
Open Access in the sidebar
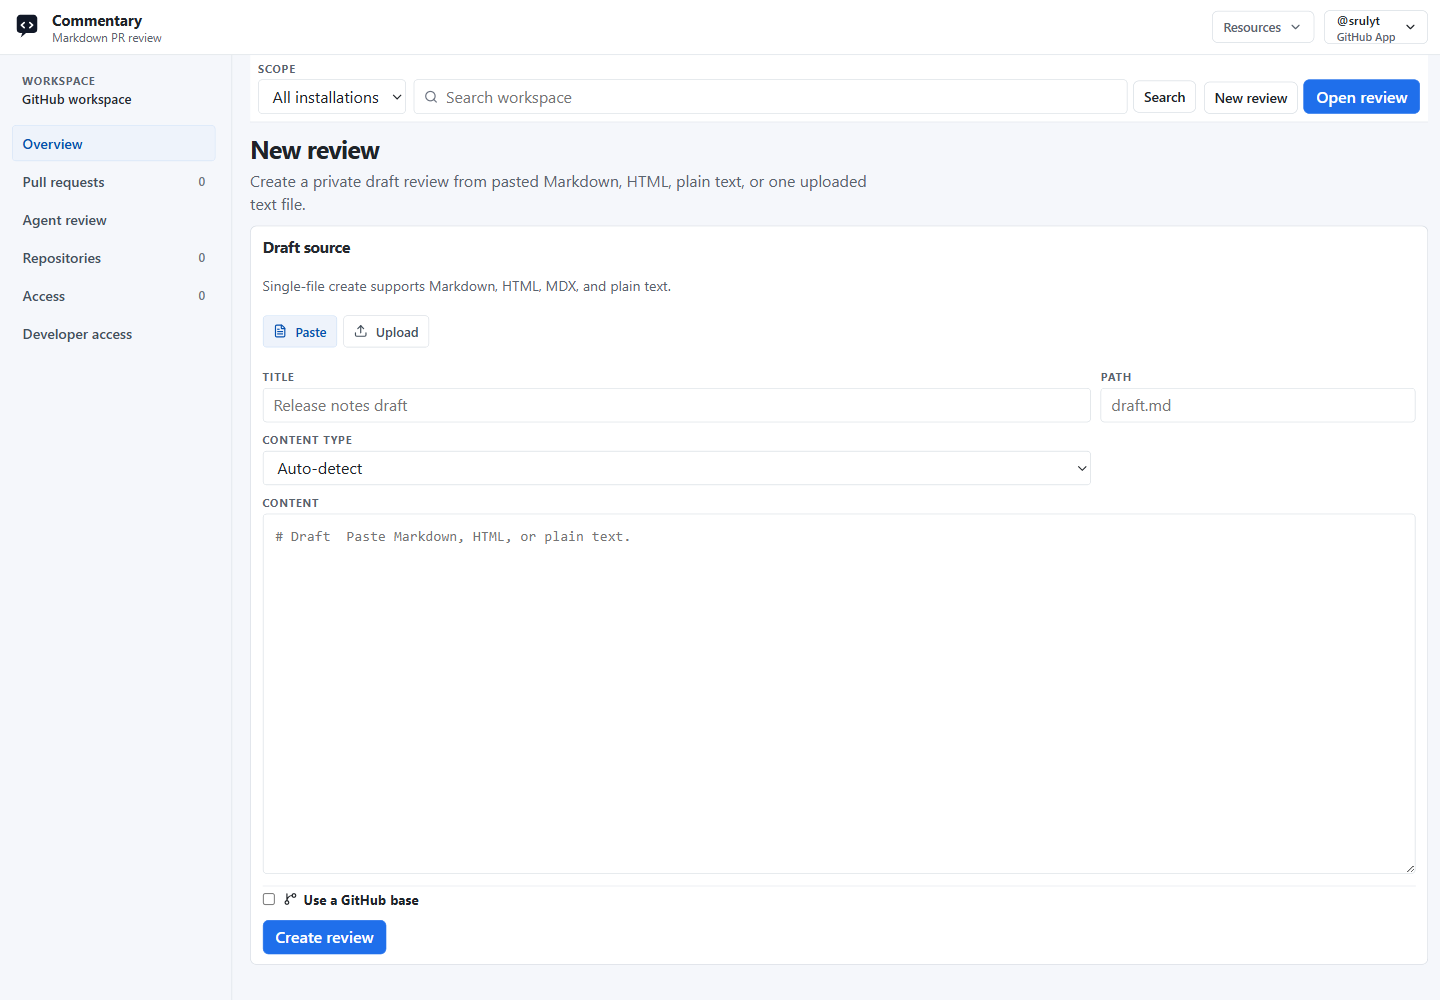114,296
